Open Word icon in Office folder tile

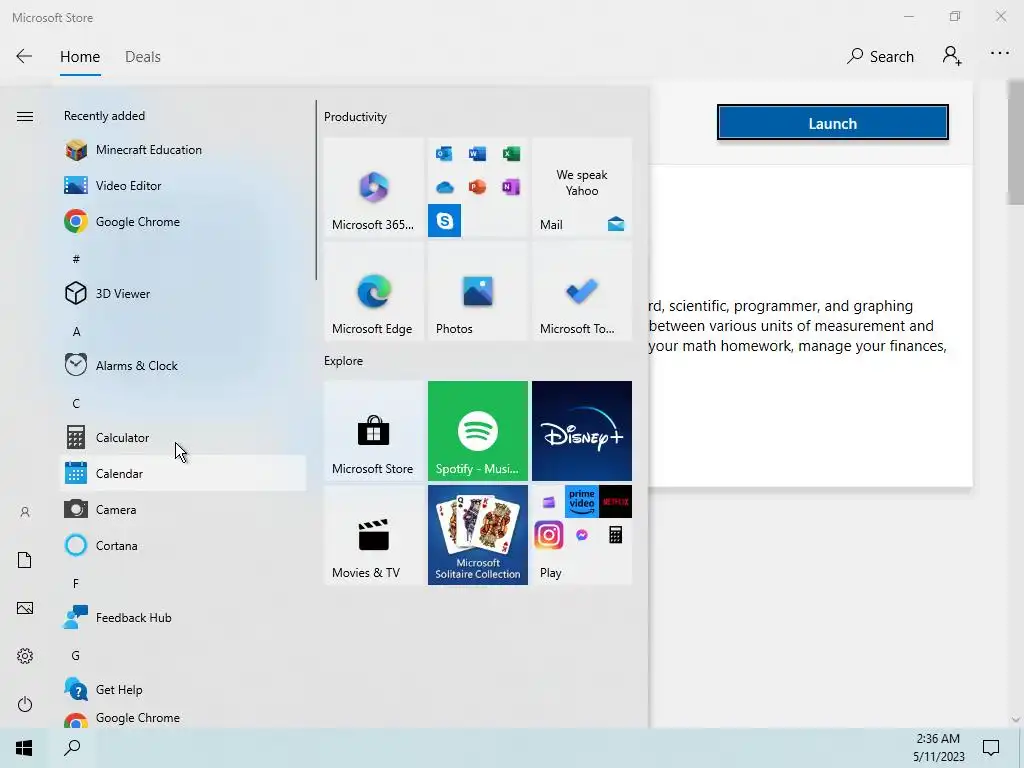click(477, 154)
